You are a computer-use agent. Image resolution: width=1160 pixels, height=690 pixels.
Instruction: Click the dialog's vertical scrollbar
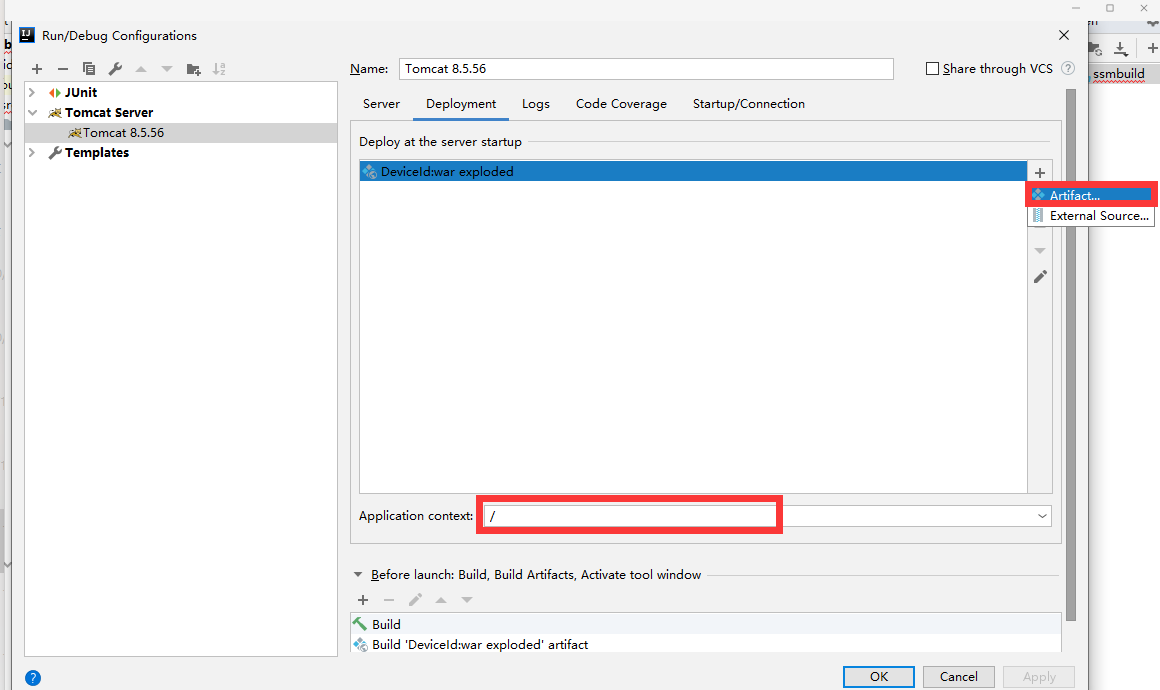[x=1070, y=355]
